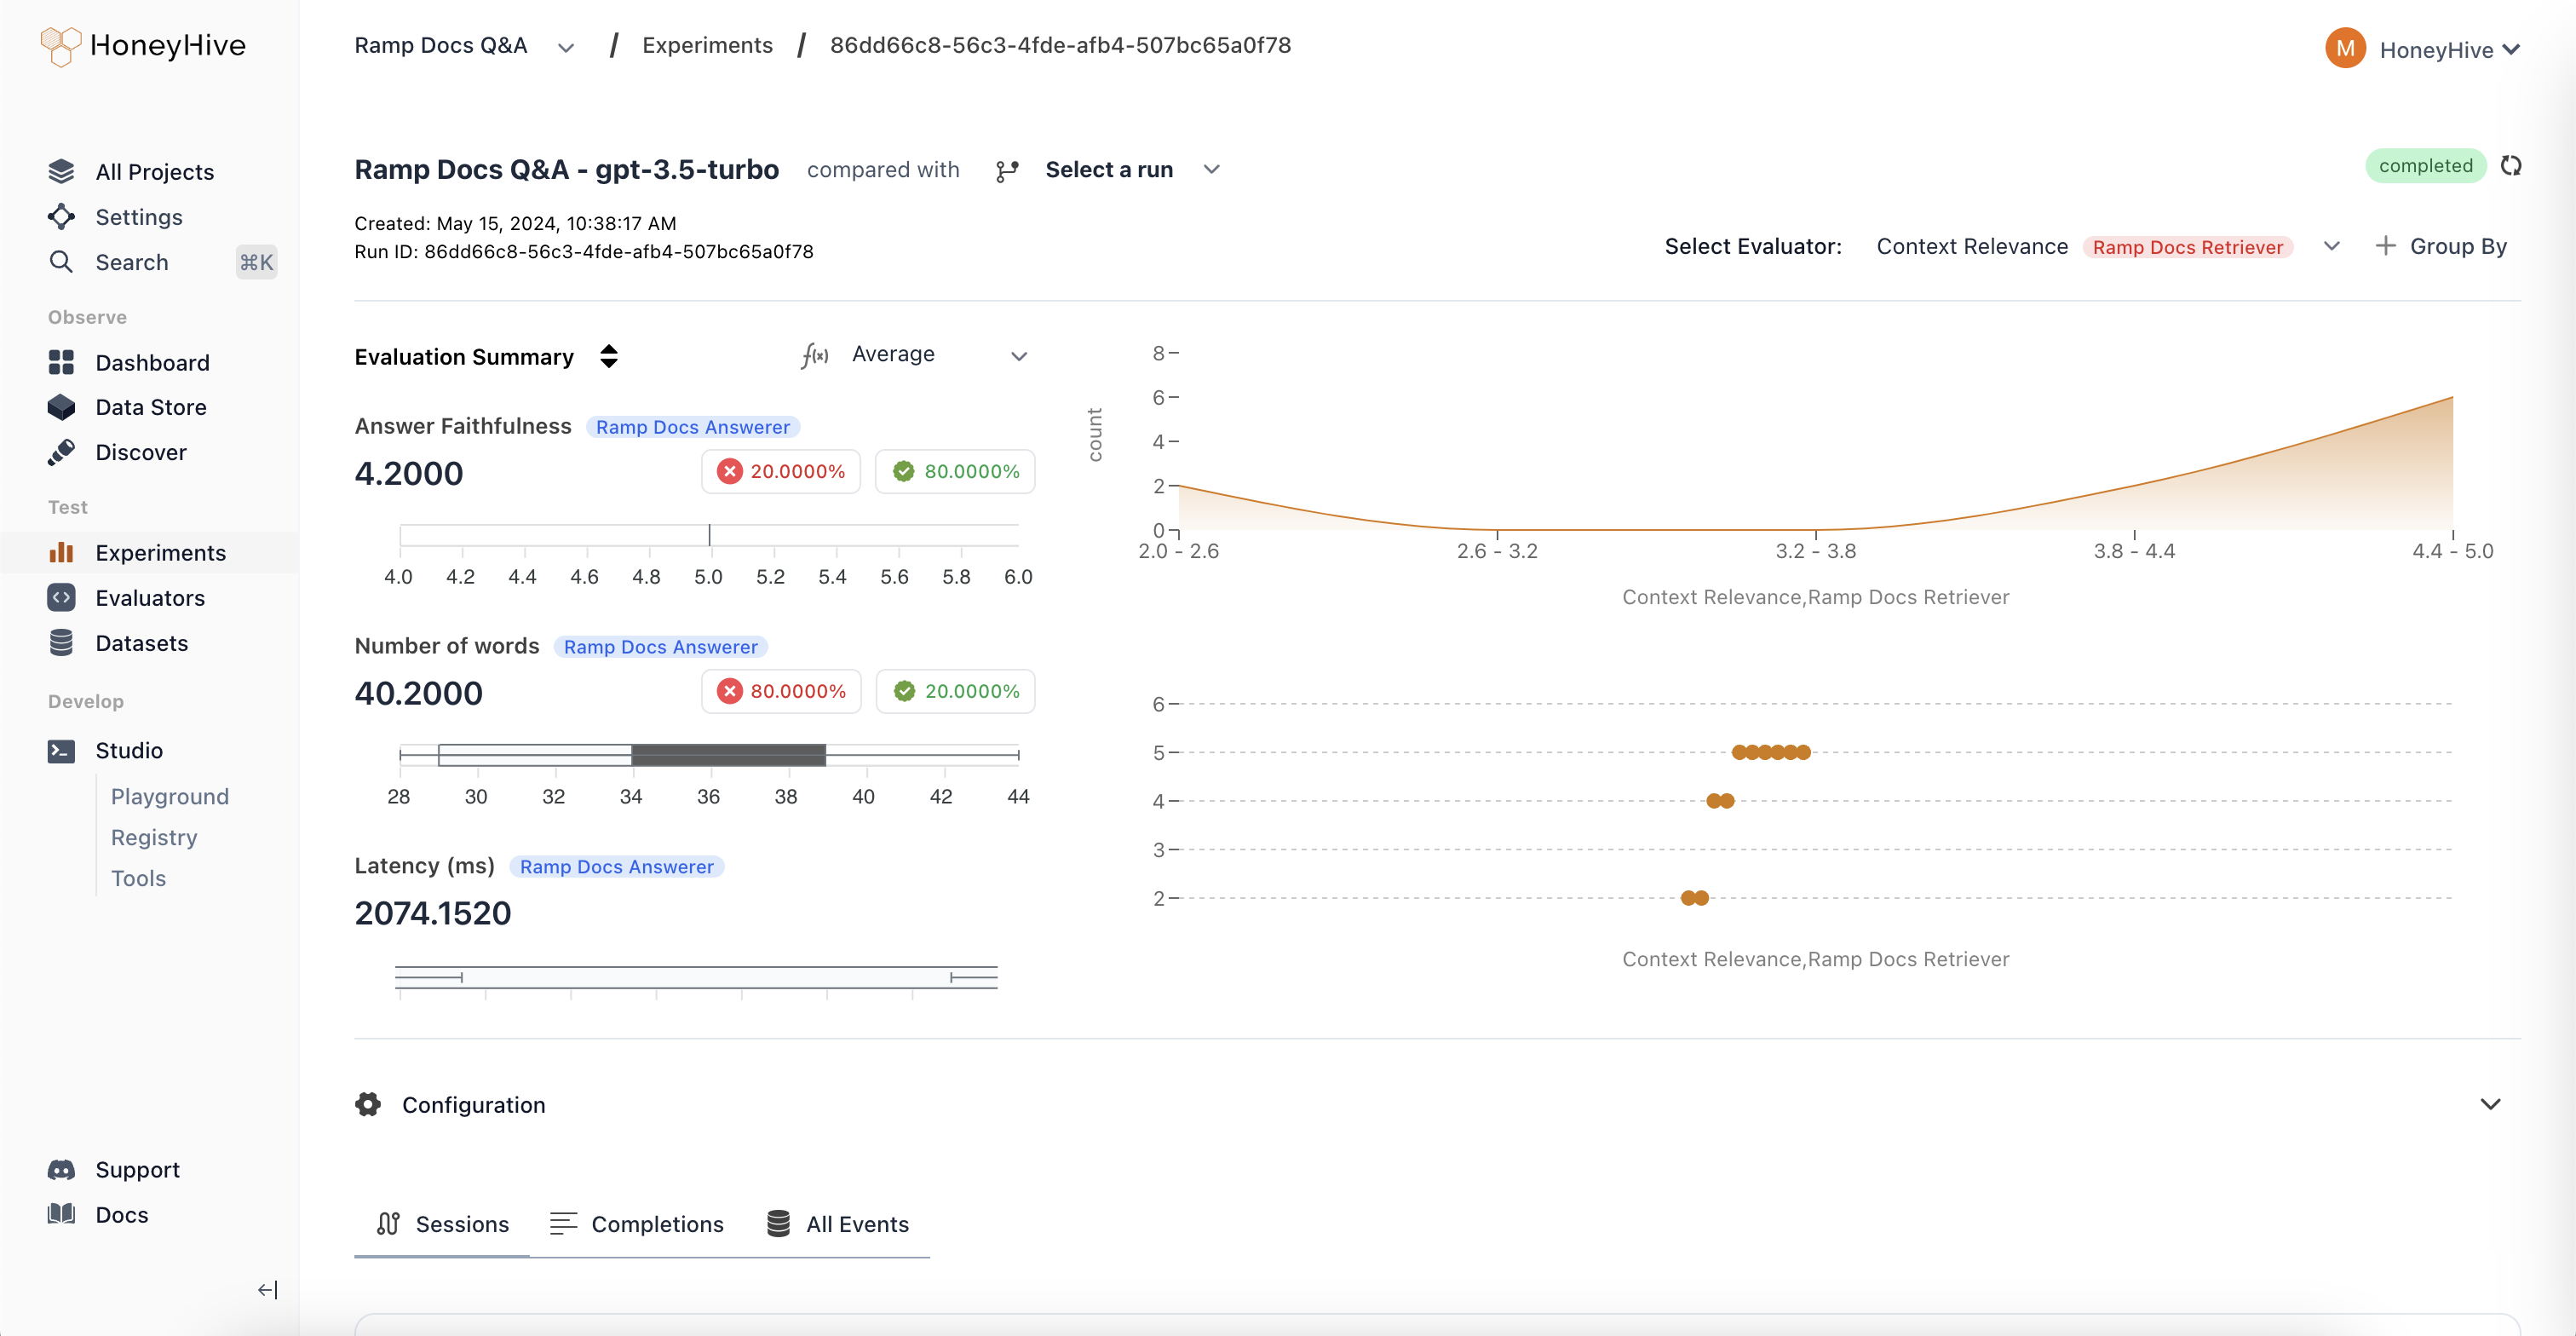
Task: Open the Dashboard grid icon
Action: [x=61, y=362]
